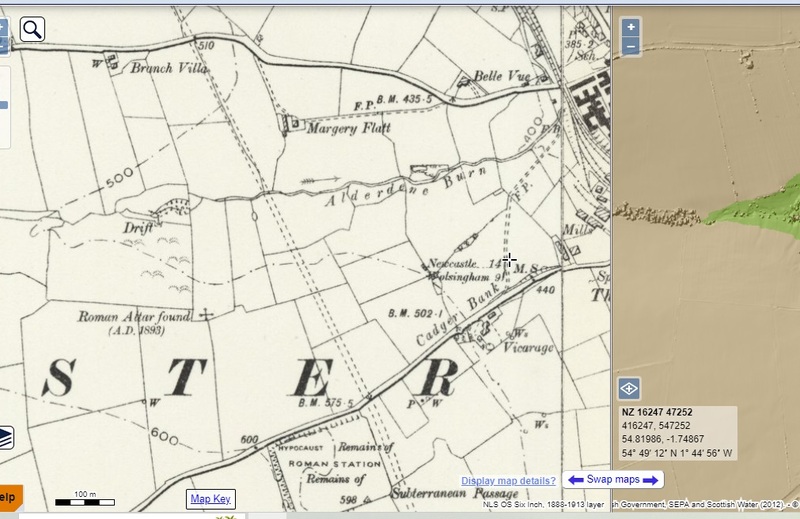
Task: Click the diamond eye icon above the coordinates
Action: (x=630, y=389)
